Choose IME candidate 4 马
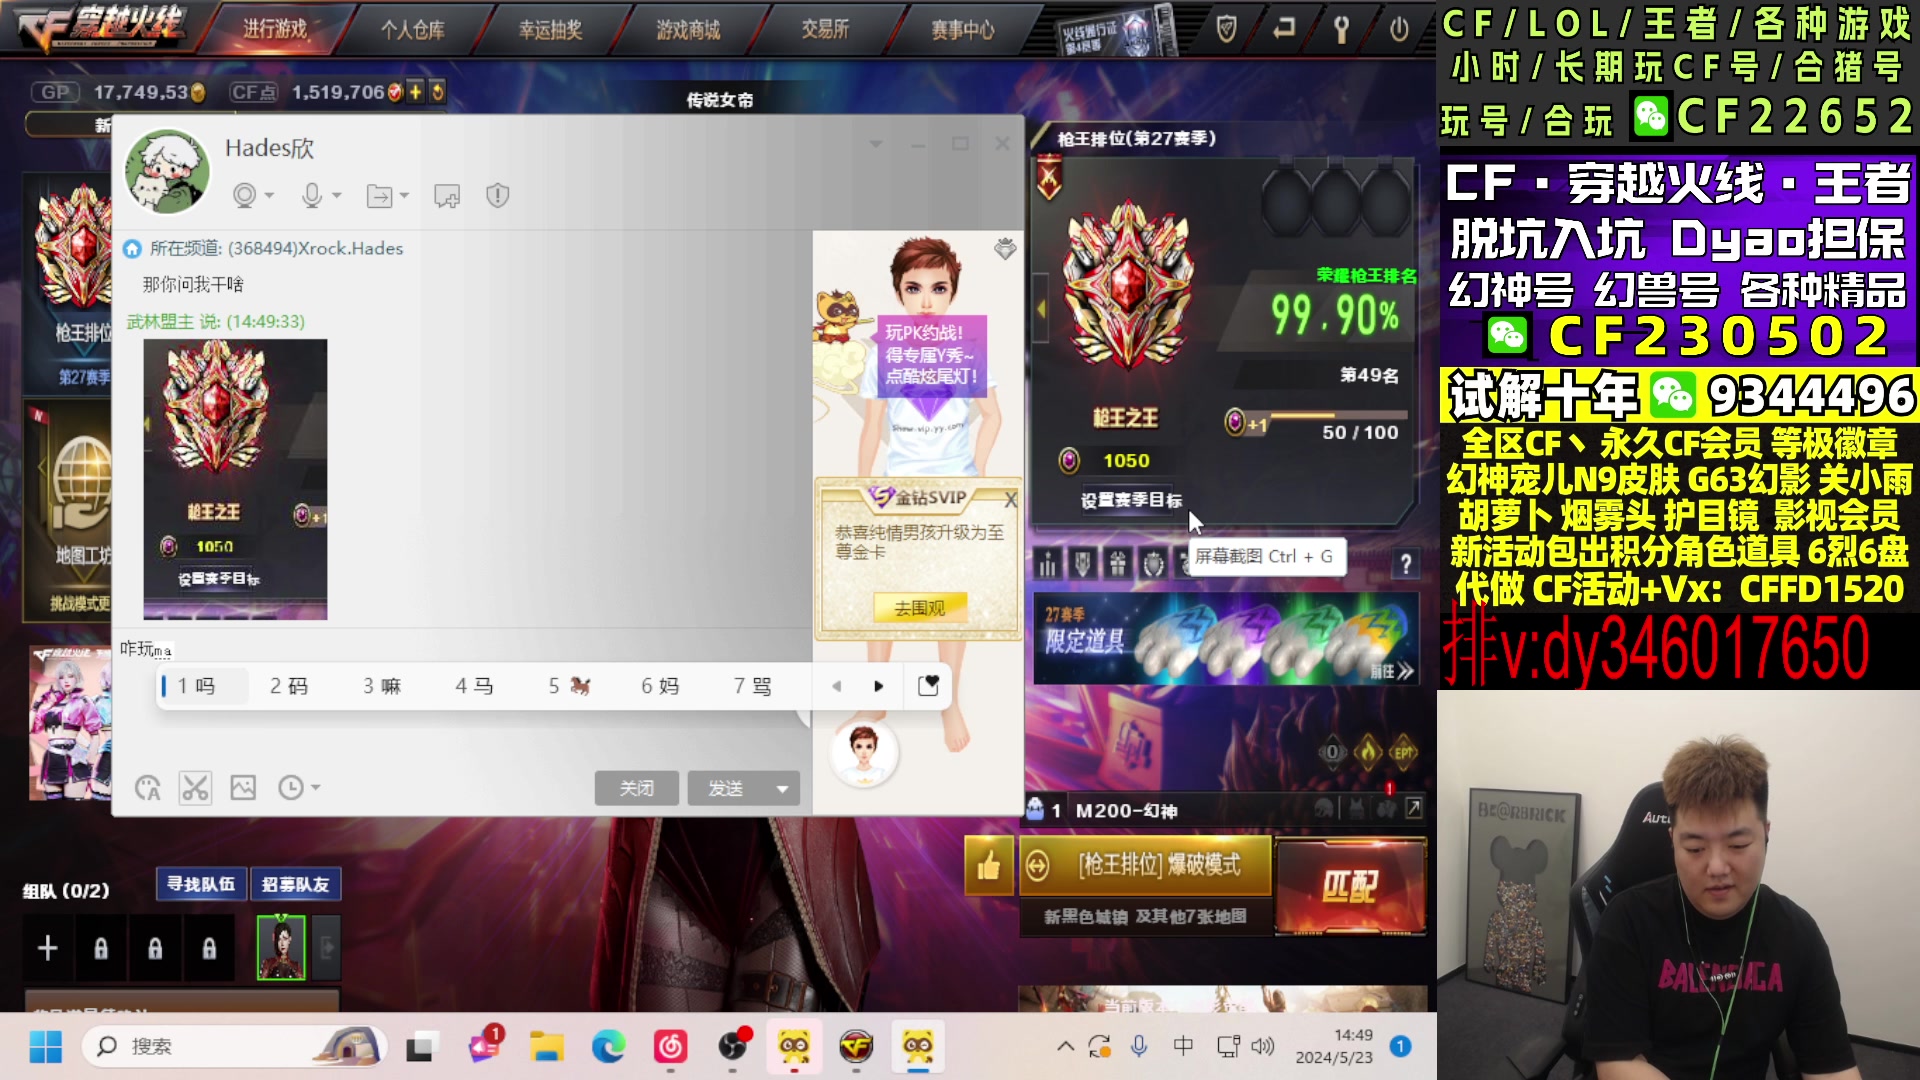 click(475, 686)
